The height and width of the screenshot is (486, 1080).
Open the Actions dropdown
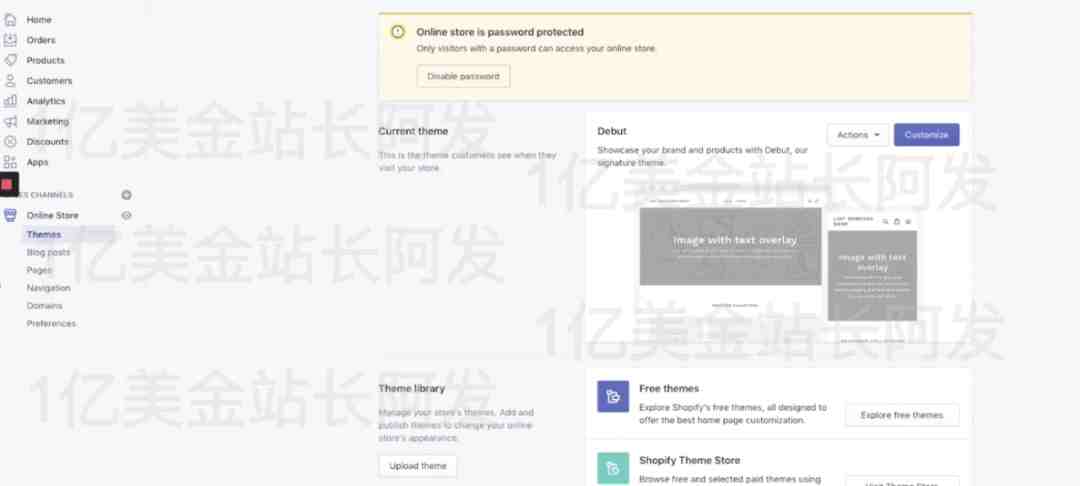(x=858, y=135)
